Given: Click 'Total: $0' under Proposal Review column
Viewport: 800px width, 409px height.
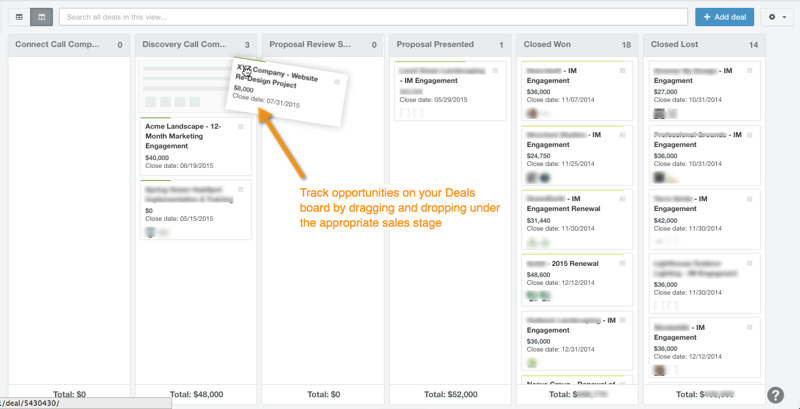Looking at the screenshot, I should pyautogui.click(x=323, y=394).
